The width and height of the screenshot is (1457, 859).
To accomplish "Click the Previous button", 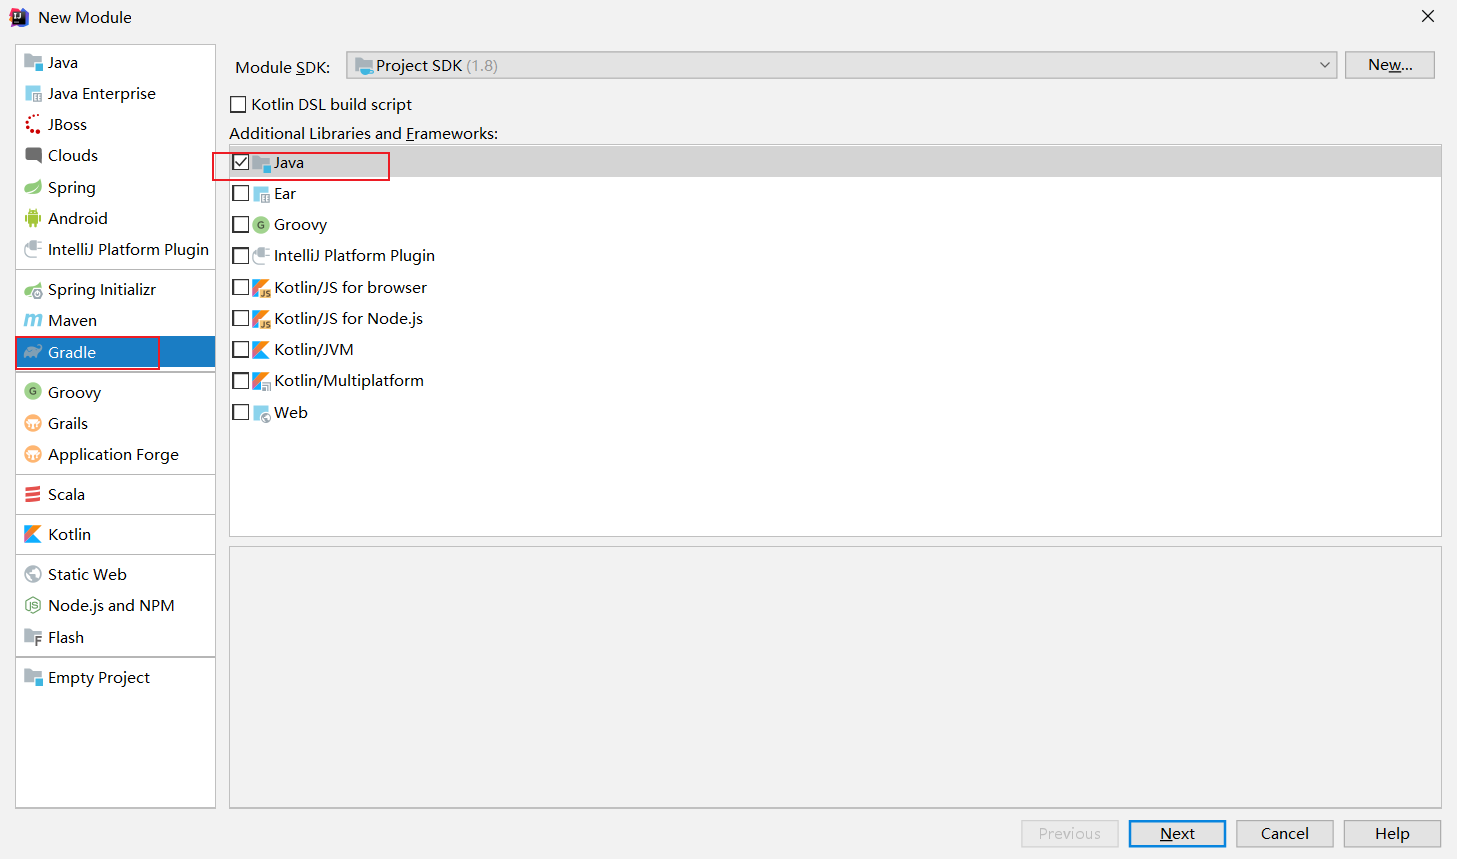I will (x=1070, y=834).
